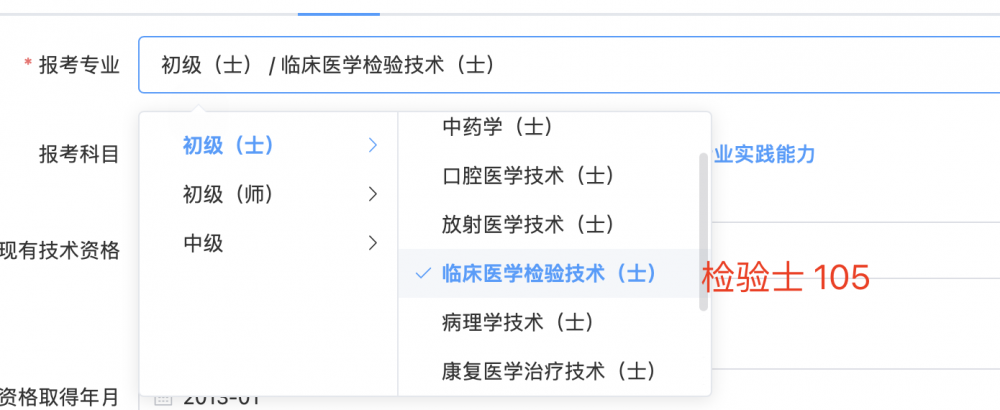Viewport: 1000px width, 410px height.
Task: Click the dropdown list scrollbar thumb
Action: coord(703,231)
